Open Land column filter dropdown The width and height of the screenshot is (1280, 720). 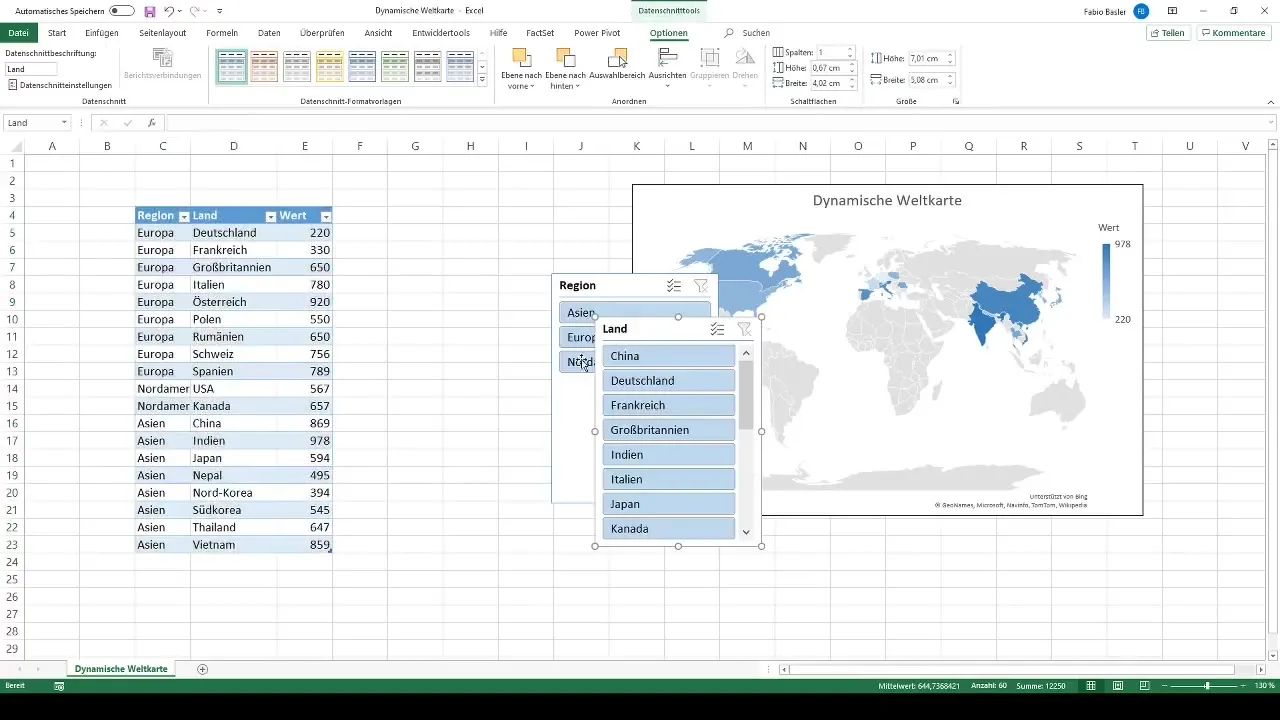[271, 216]
